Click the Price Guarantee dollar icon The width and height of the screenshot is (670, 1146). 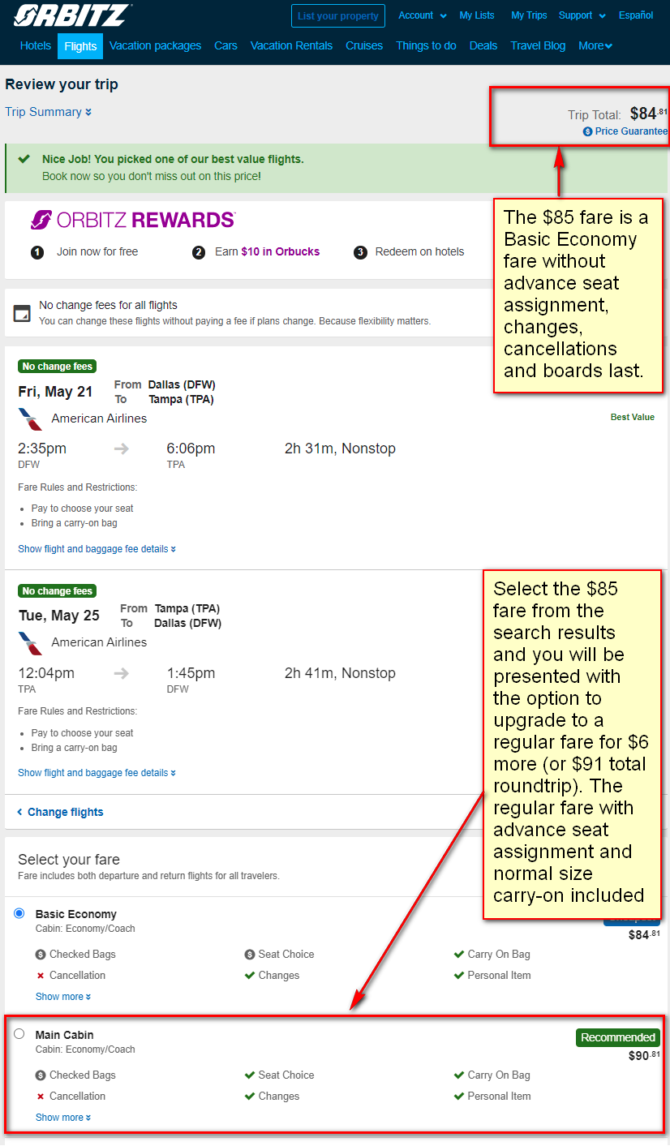[587, 132]
